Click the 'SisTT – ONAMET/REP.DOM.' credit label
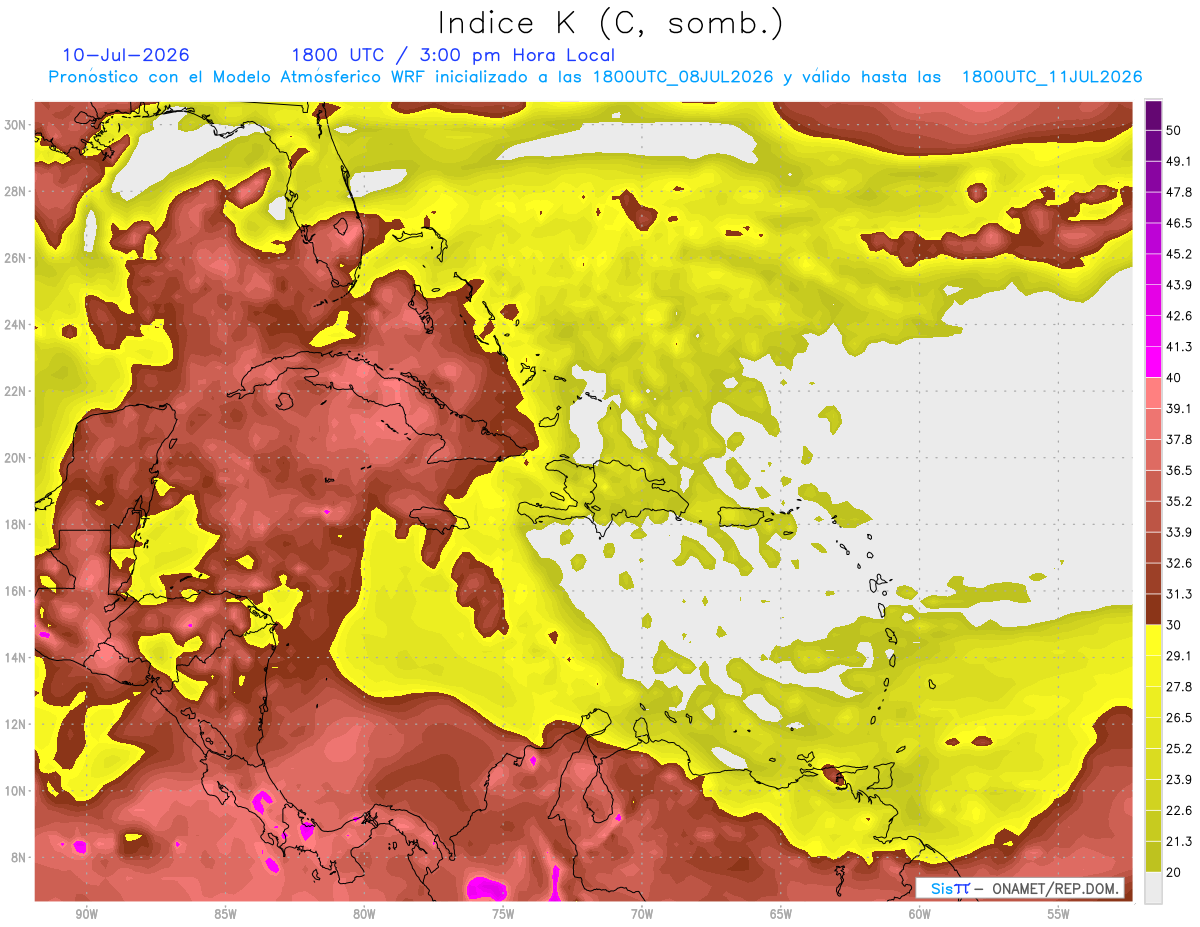Screen dimensions: 1200x927 pyautogui.click(x=1020, y=888)
